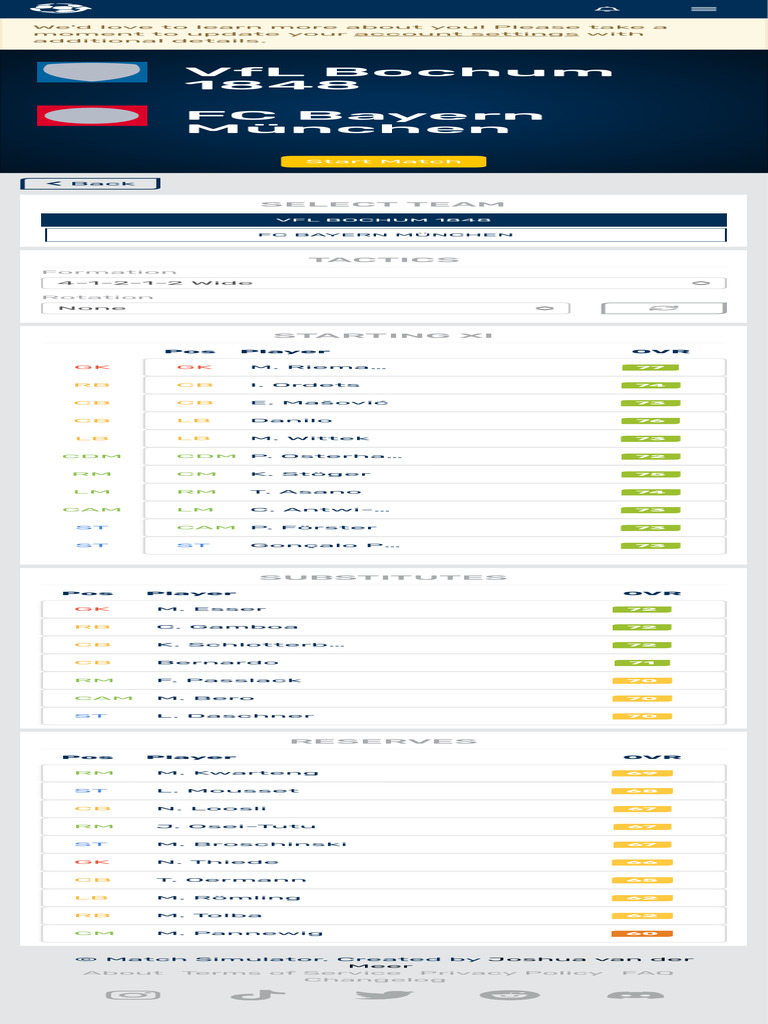This screenshot has height=1024, width=768.
Task: Select the P. Osterha... player row
Action: 435,456
